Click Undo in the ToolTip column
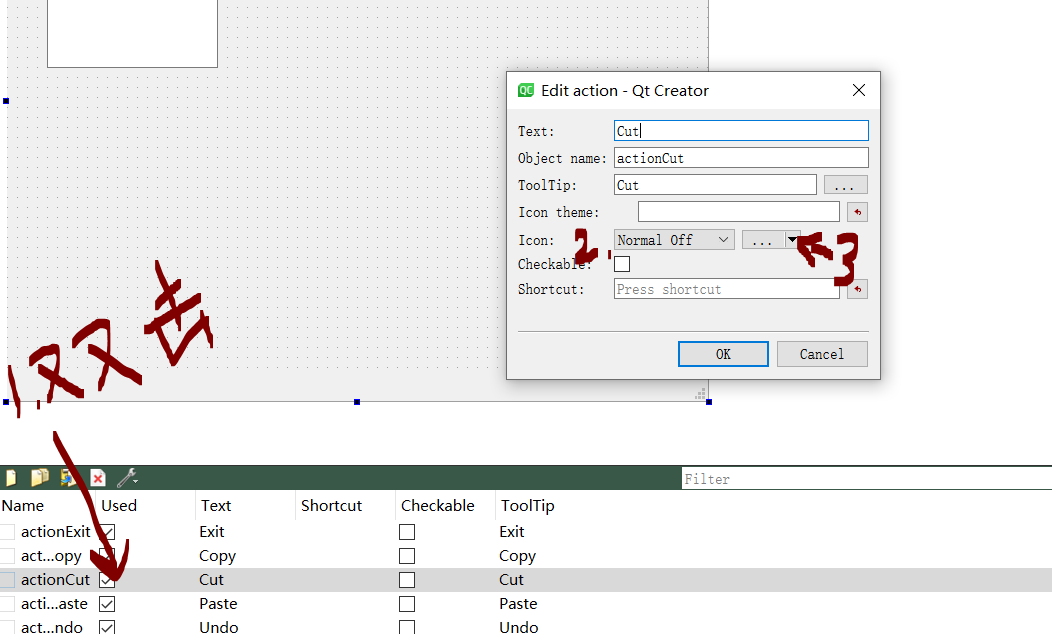This screenshot has width=1052, height=634. (519, 627)
